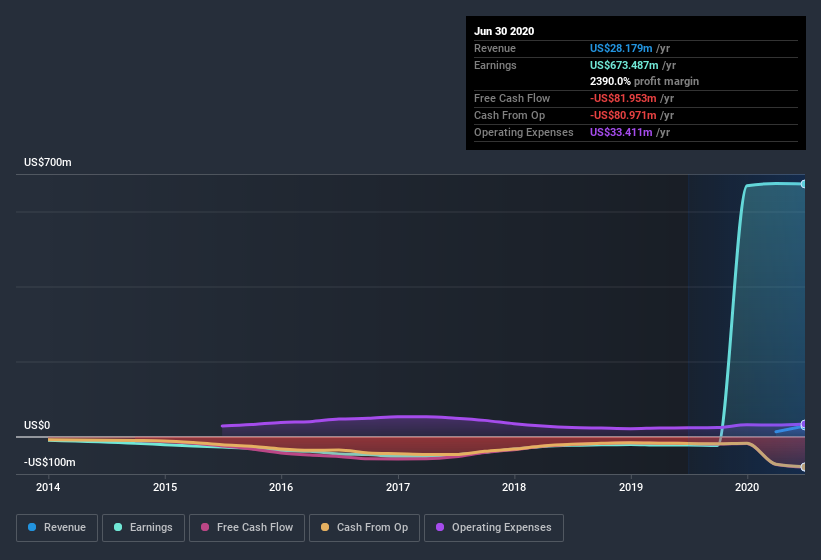Click the Operating Expenses tooltip label
The image size is (821, 560).
click(524, 132)
